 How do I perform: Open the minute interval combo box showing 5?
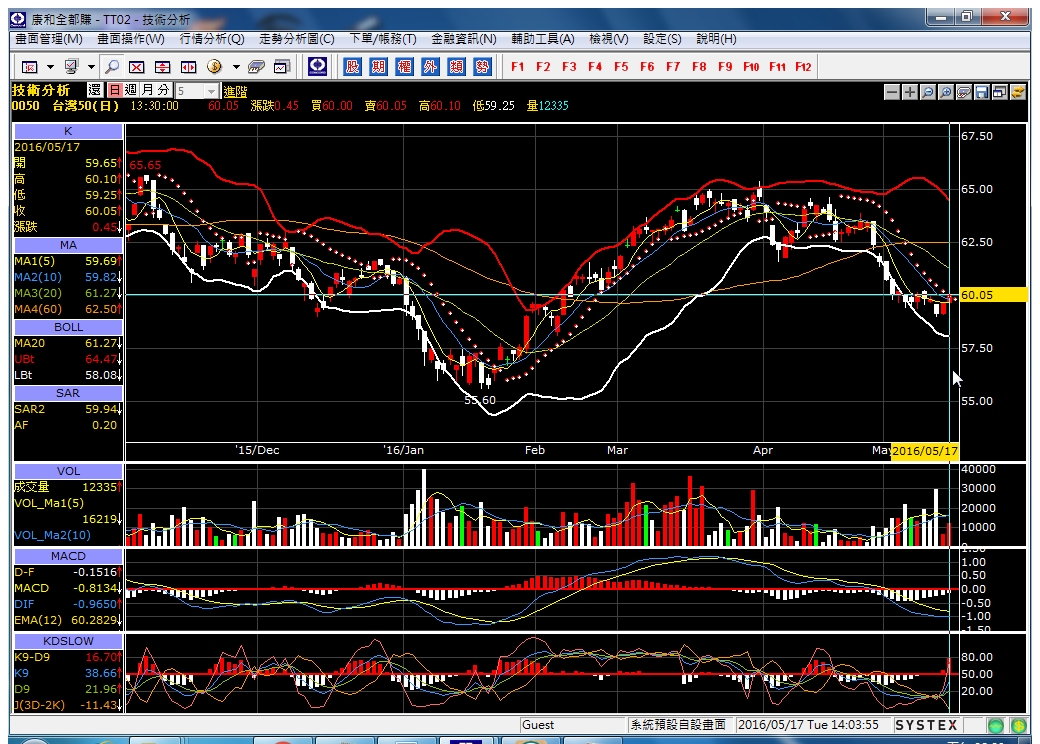pyautogui.click(x=197, y=91)
